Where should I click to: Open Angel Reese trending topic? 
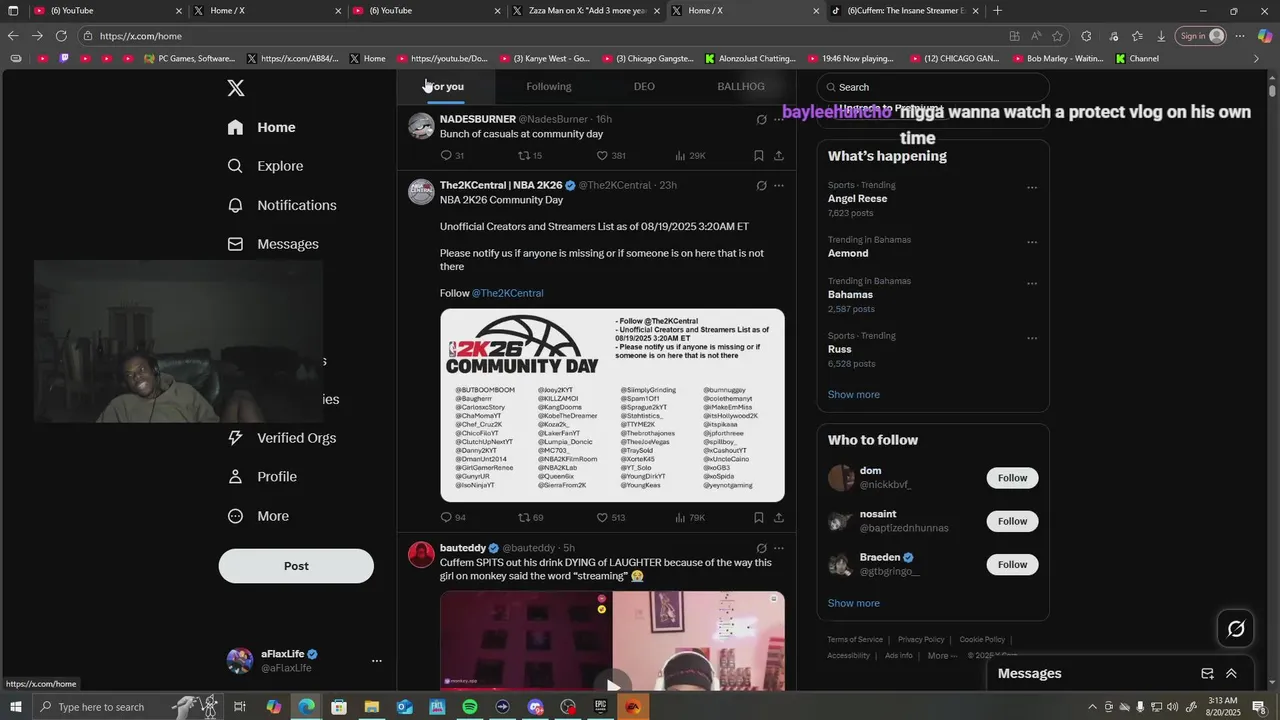point(857,199)
